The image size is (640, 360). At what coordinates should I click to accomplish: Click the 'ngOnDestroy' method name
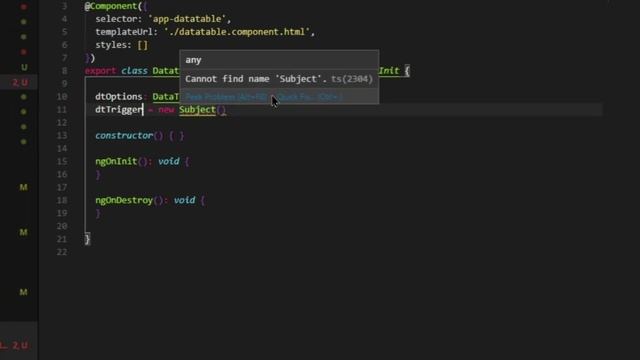pos(124,200)
